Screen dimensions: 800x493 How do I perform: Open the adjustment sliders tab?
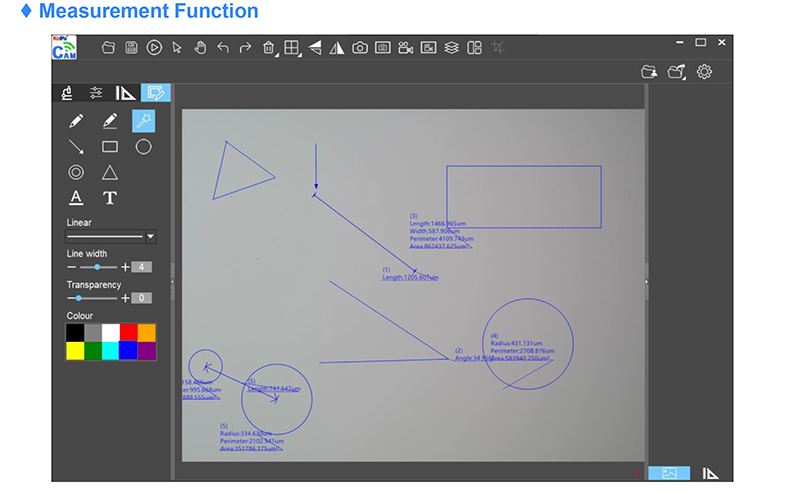pyautogui.click(x=96, y=93)
